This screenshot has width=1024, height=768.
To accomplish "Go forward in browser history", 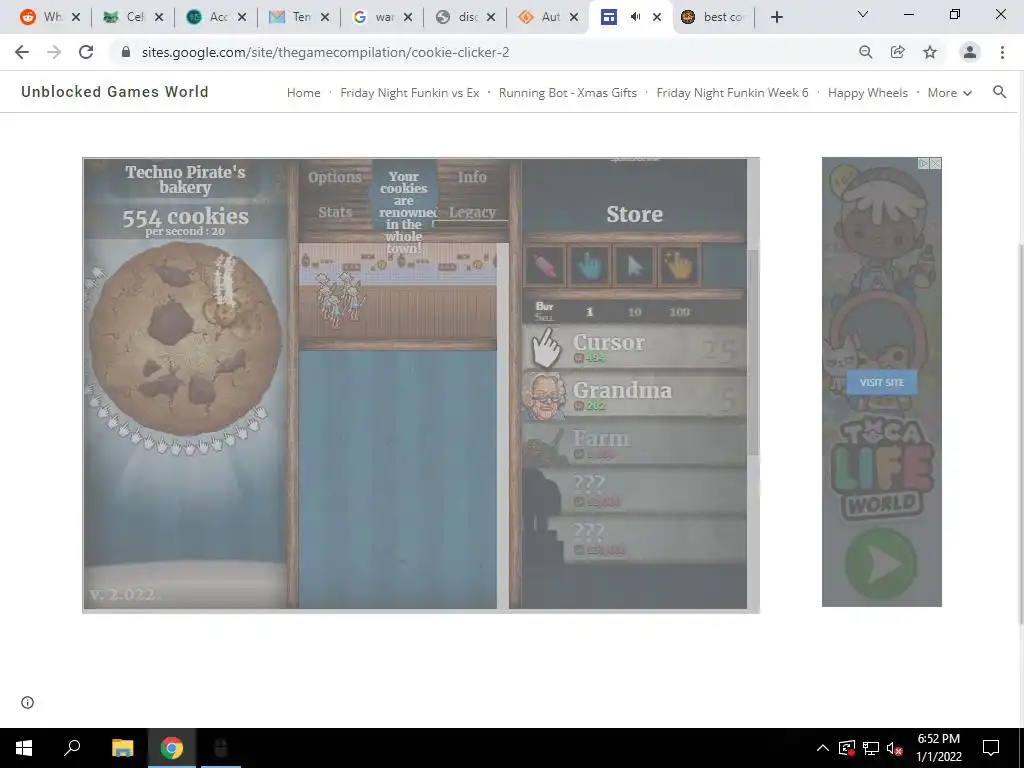I will click(x=54, y=52).
